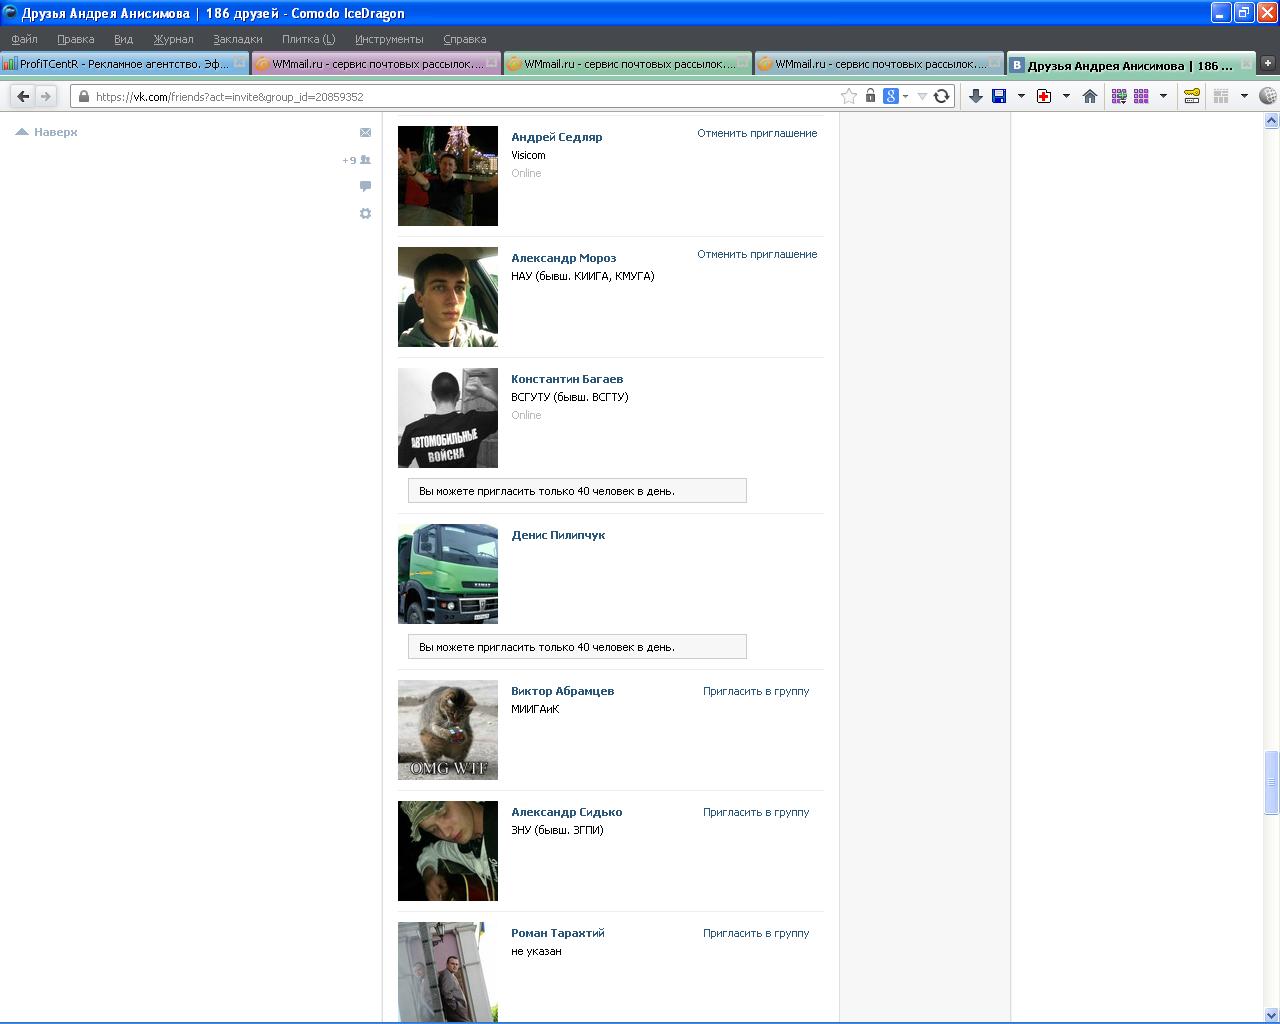
Task: Expand the dropdown beside the gray tile icon
Action: tap(1244, 96)
